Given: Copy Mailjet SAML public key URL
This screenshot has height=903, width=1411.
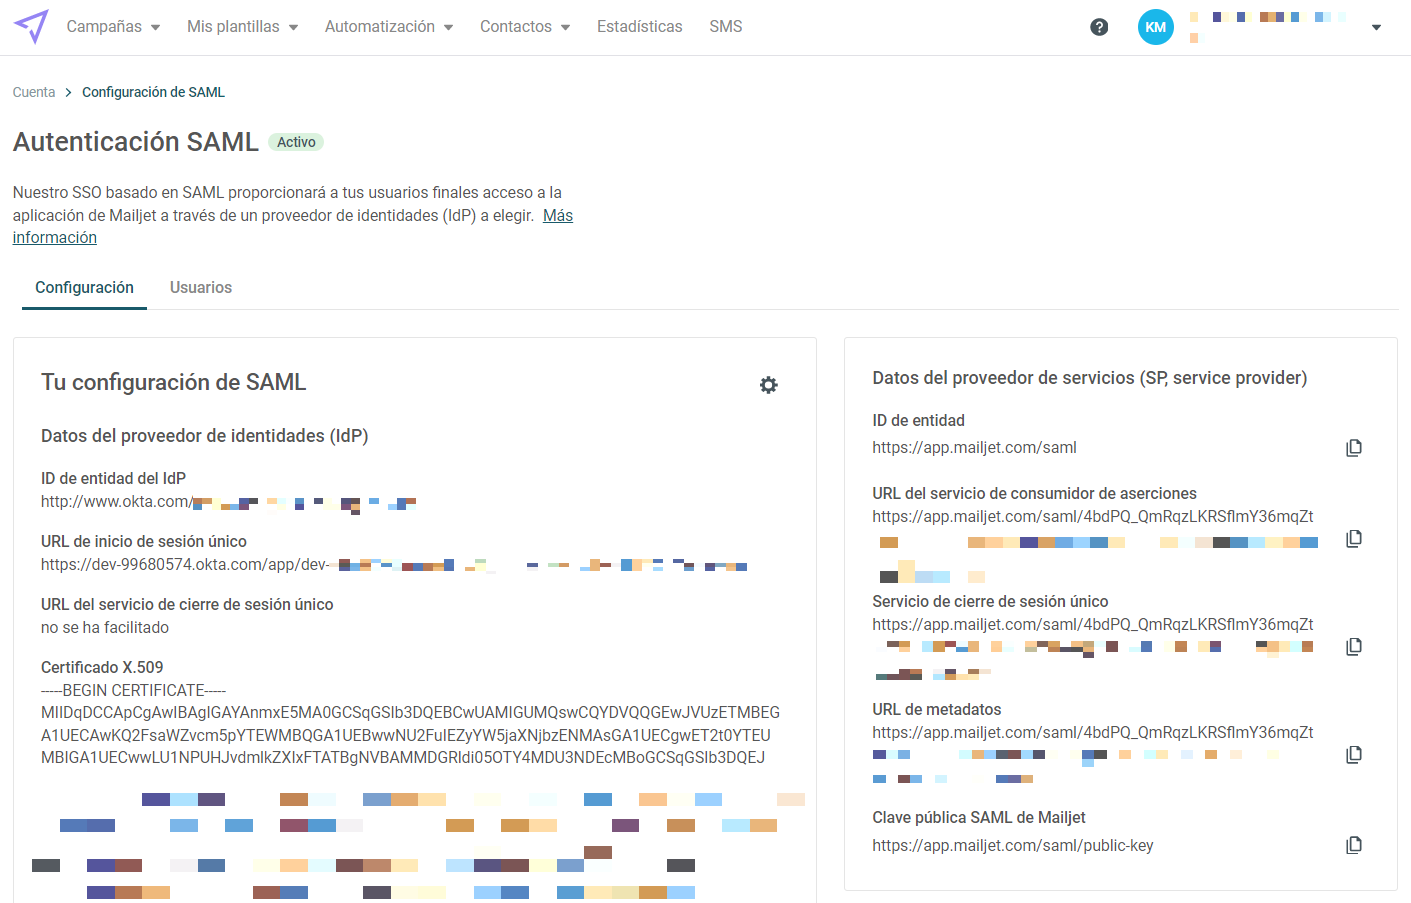Looking at the screenshot, I should (x=1354, y=846).
